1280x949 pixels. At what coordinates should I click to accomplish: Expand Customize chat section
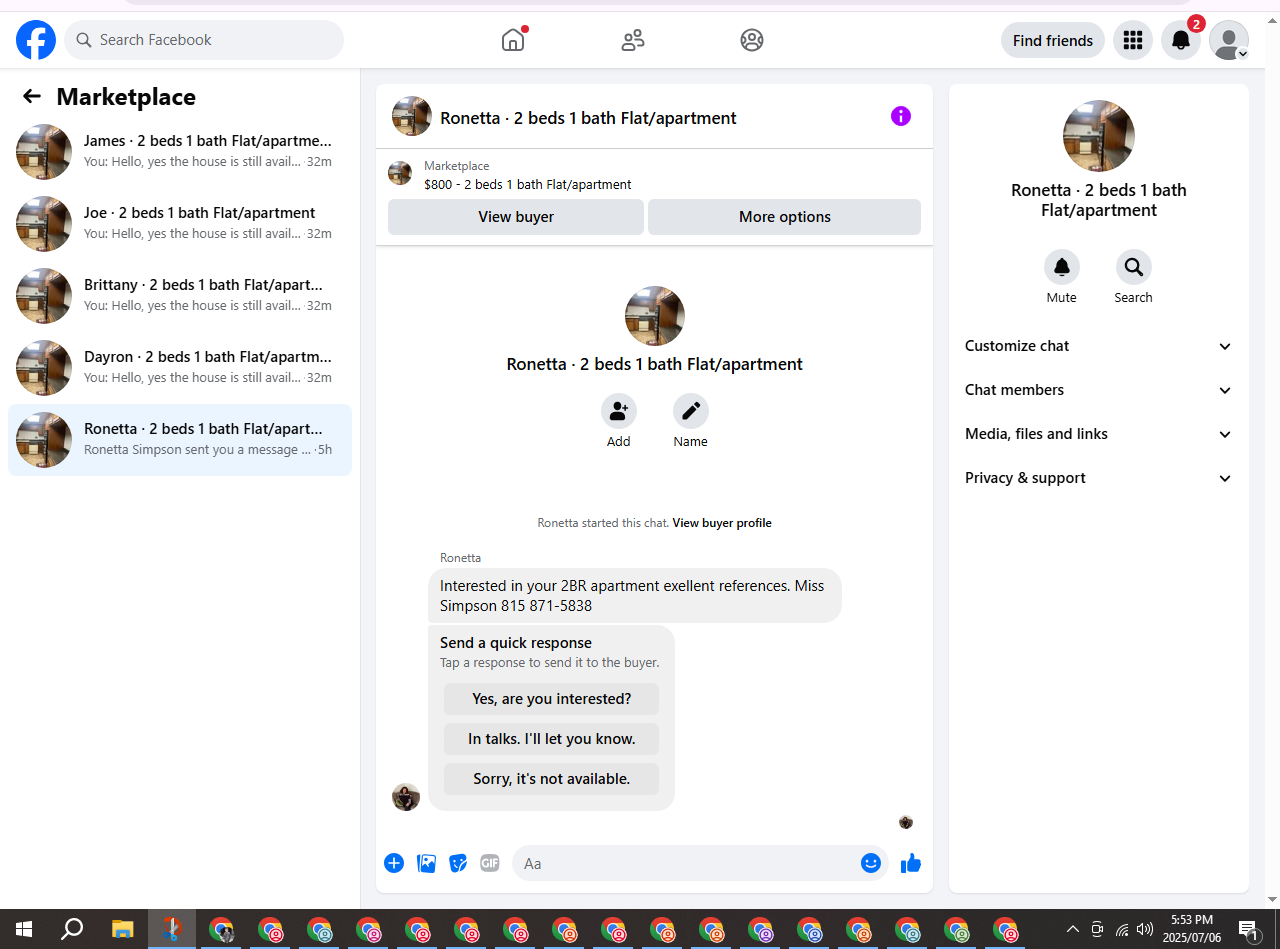pos(1099,346)
